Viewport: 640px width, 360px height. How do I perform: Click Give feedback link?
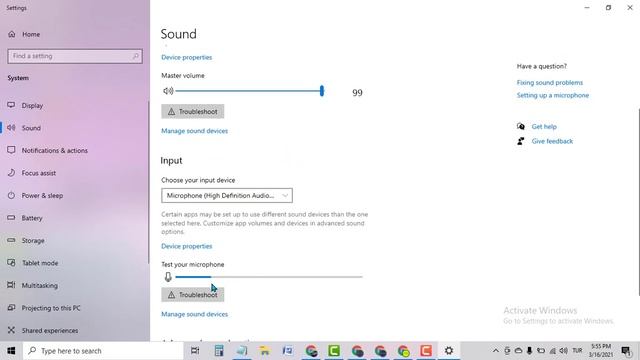552,141
